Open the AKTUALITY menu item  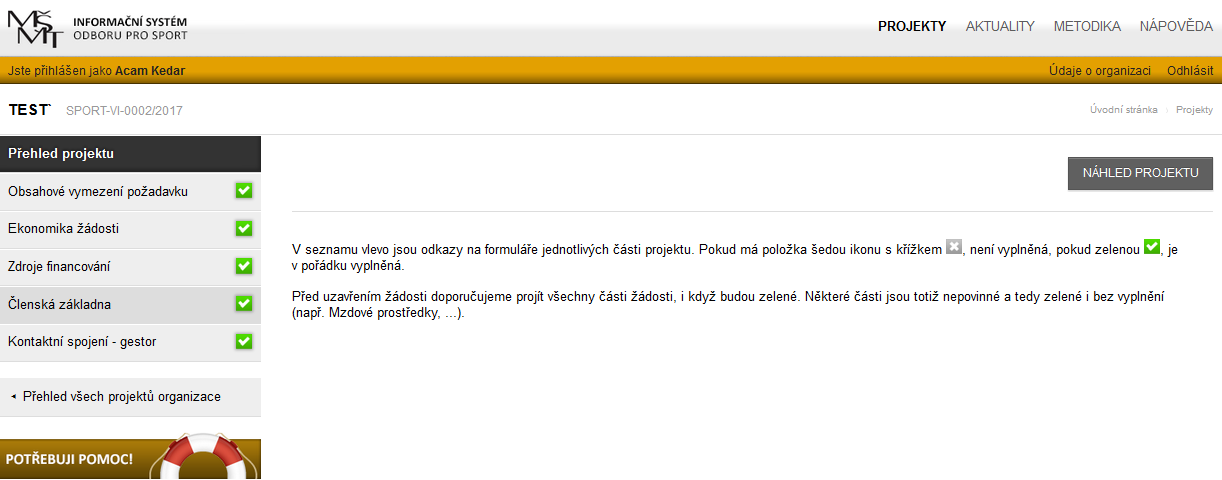point(1000,26)
